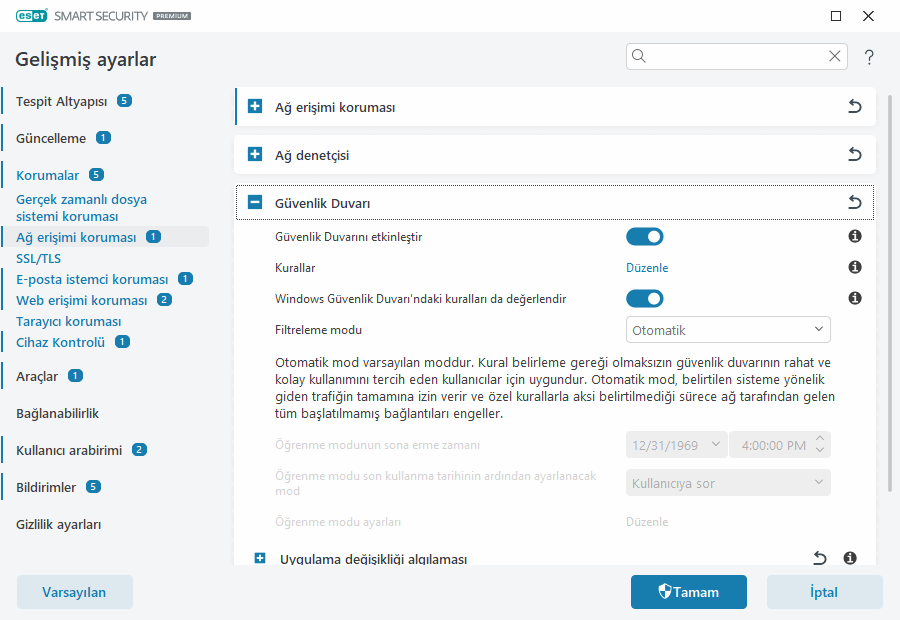This screenshot has height=620, width=900.
Task: Click the Düzenle link next to Kurallar
Action: 647,268
